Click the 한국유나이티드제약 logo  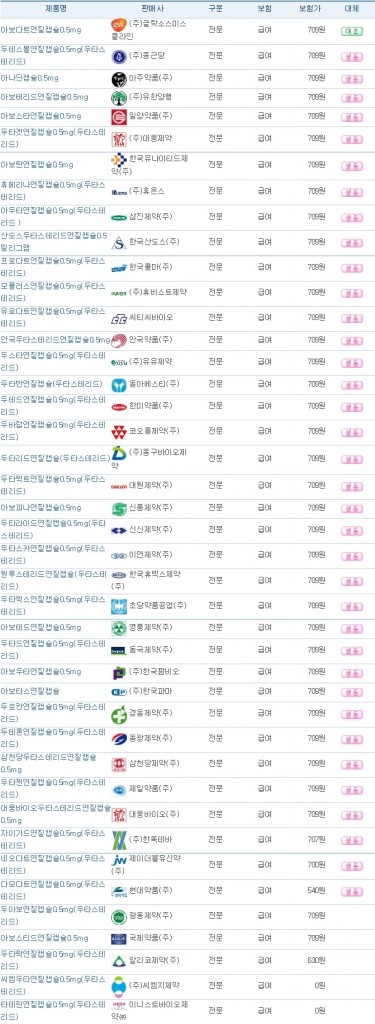119,161
